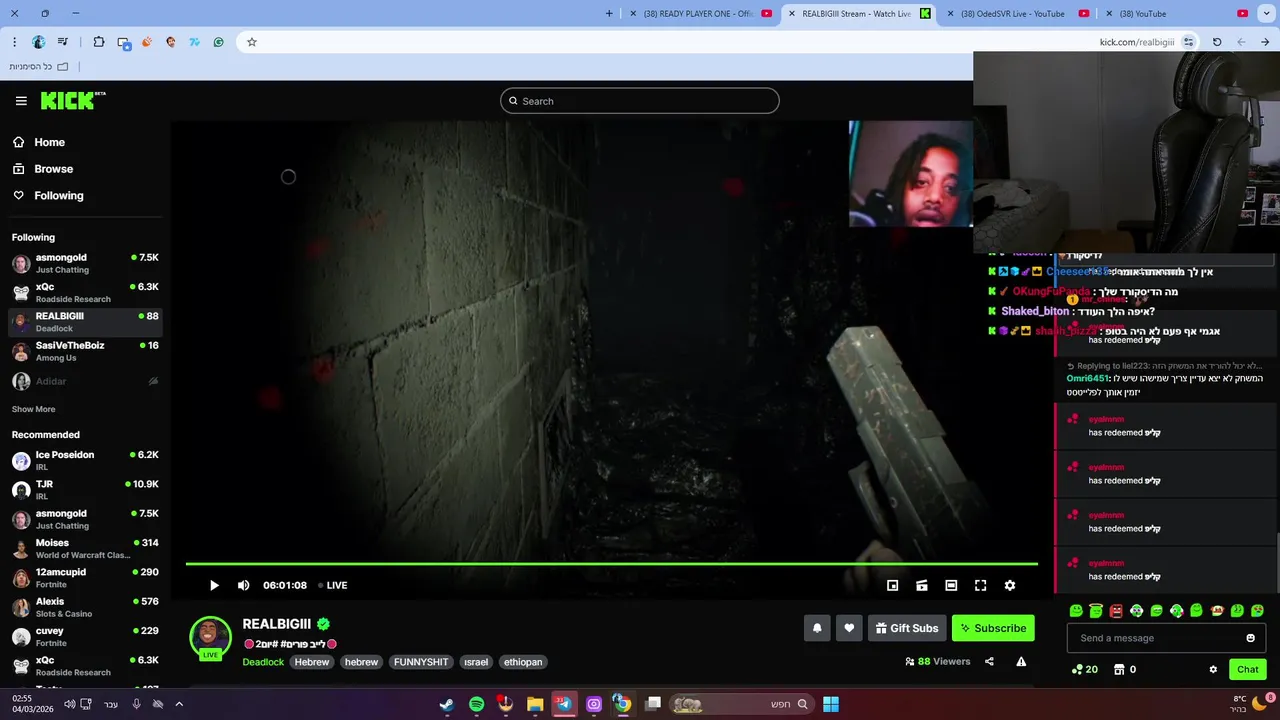This screenshot has height=720, width=1280.
Task: Open asmongold channel in Following list
Action: (x=85, y=263)
